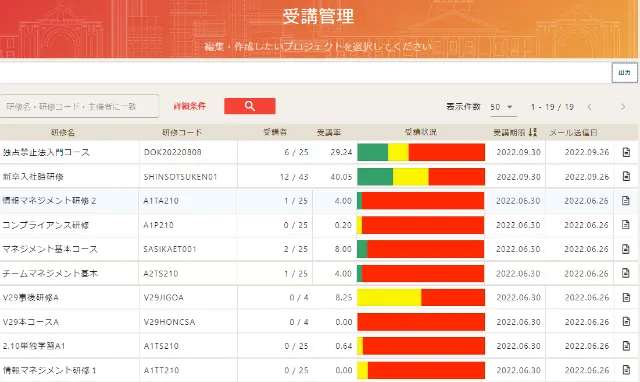Viewport: 640px width, 382px height.
Task: Click attendance rate 8.25
Action: 344,298
